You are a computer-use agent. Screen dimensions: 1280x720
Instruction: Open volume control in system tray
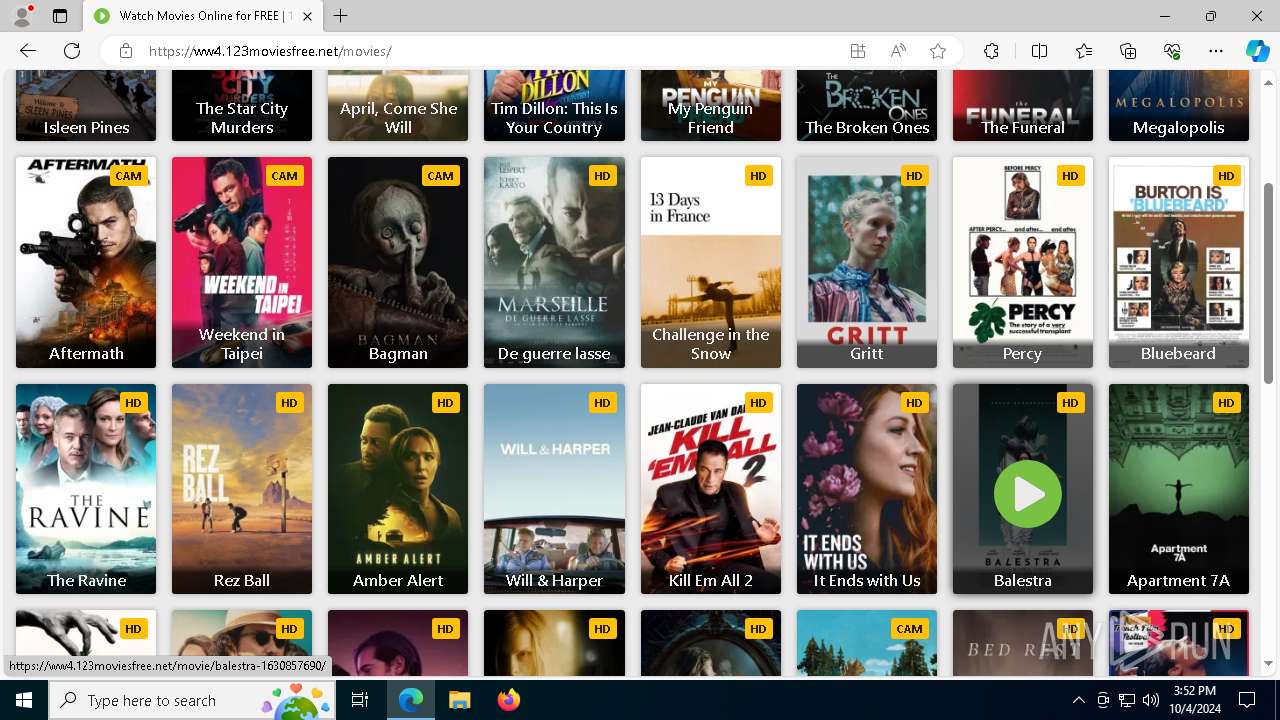1151,700
